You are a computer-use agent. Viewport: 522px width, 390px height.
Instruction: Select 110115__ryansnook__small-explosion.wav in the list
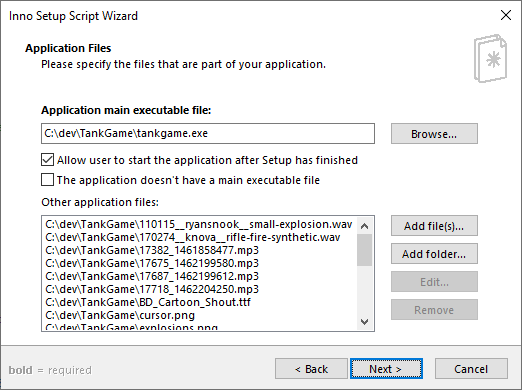coord(199,224)
